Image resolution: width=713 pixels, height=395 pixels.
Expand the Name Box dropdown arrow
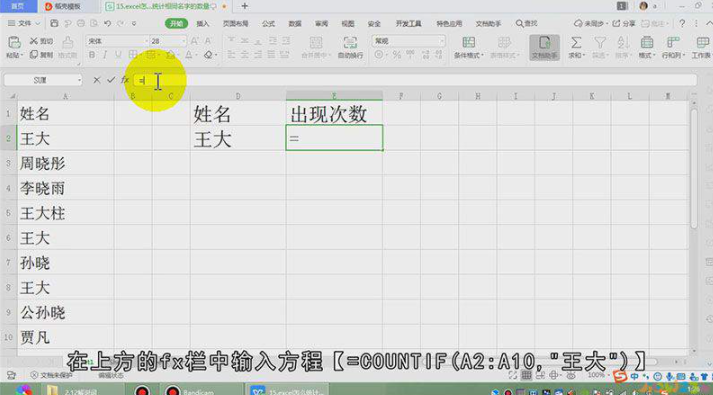[x=79, y=80]
